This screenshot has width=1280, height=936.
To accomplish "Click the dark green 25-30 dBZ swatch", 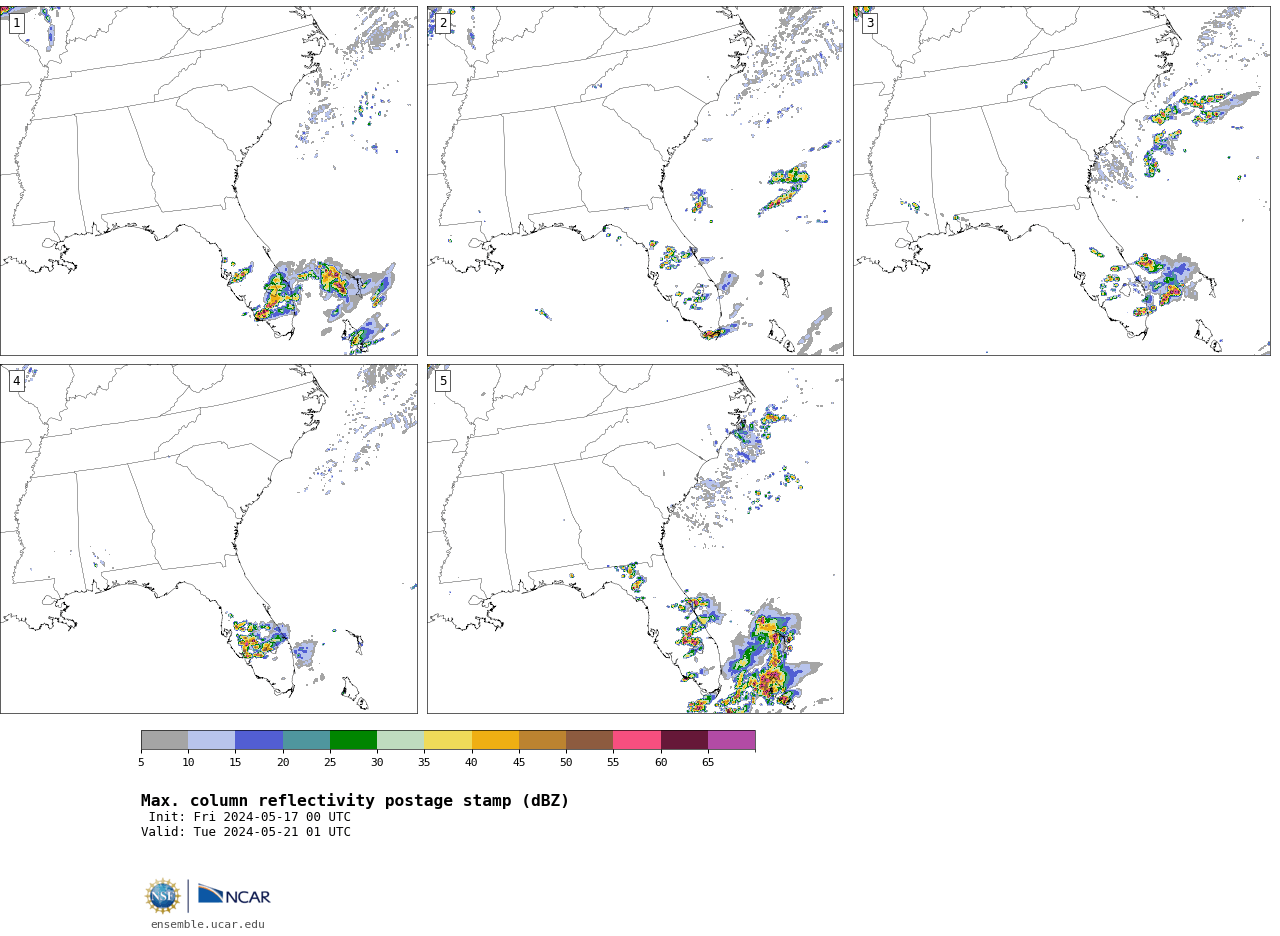I will [x=353, y=740].
